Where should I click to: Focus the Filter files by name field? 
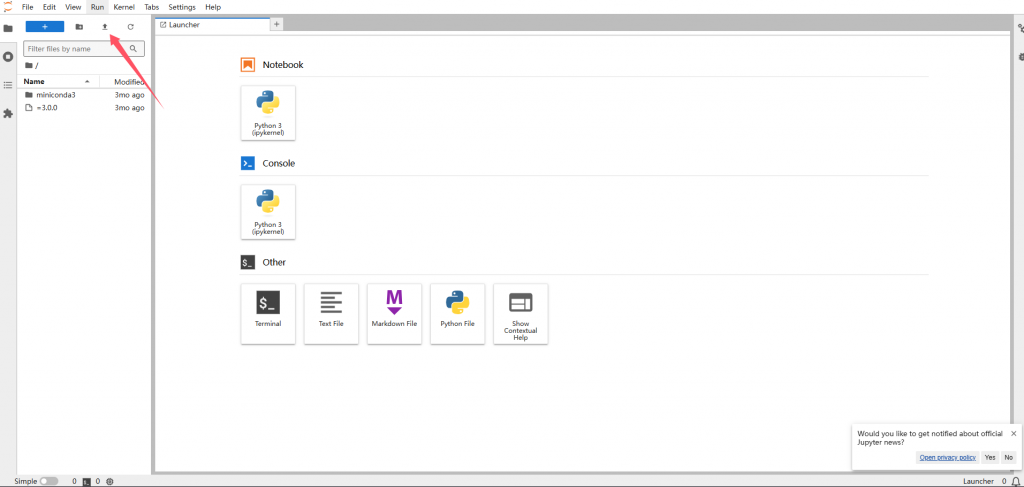click(x=84, y=49)
